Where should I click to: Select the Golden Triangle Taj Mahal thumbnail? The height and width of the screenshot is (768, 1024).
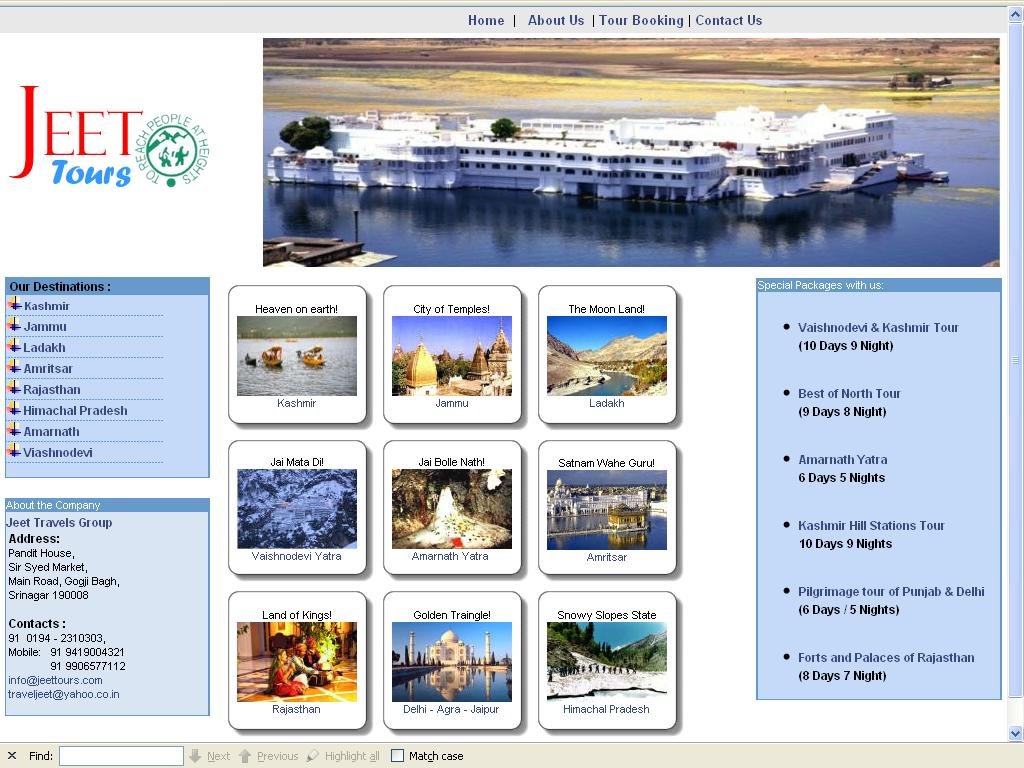(x=451, y=661)
